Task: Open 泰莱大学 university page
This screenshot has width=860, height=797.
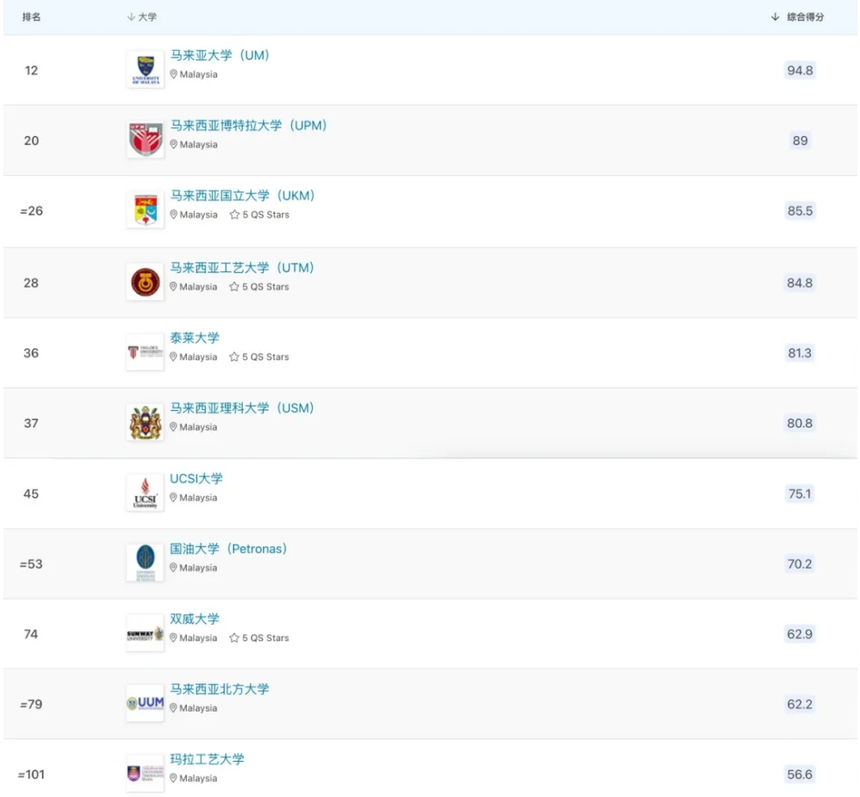Action: (195, 338)
